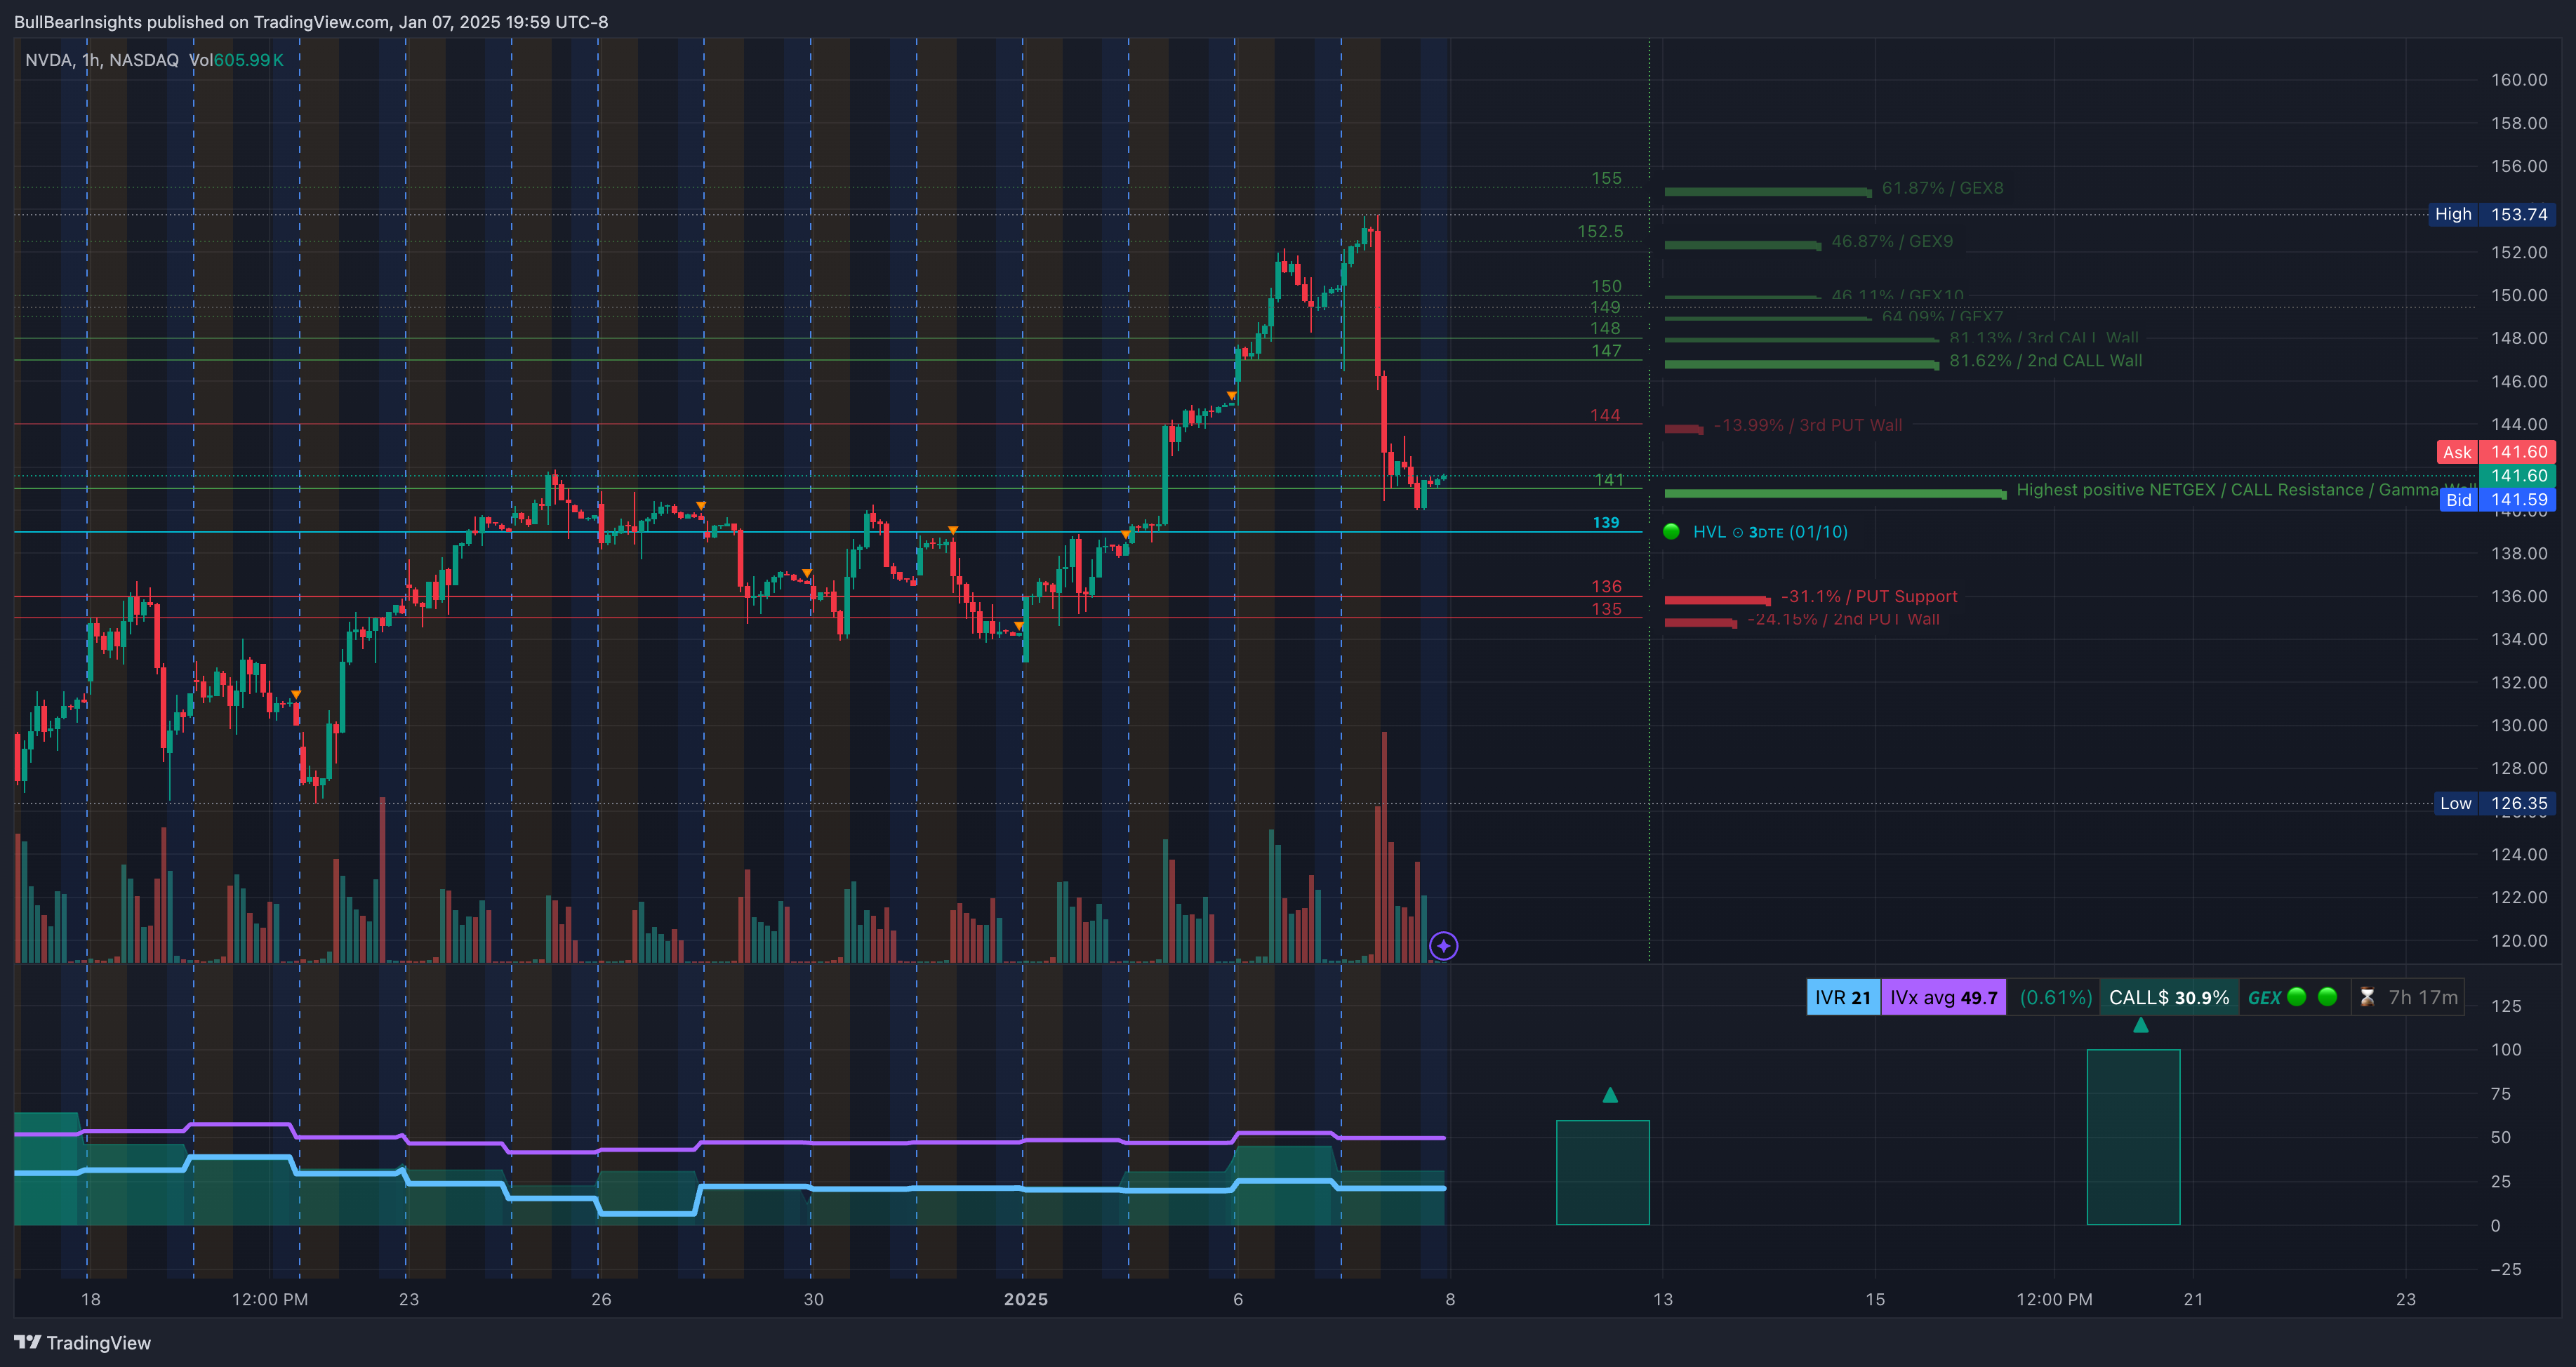Click the green 141.60 last price tag

[2518, 475]
